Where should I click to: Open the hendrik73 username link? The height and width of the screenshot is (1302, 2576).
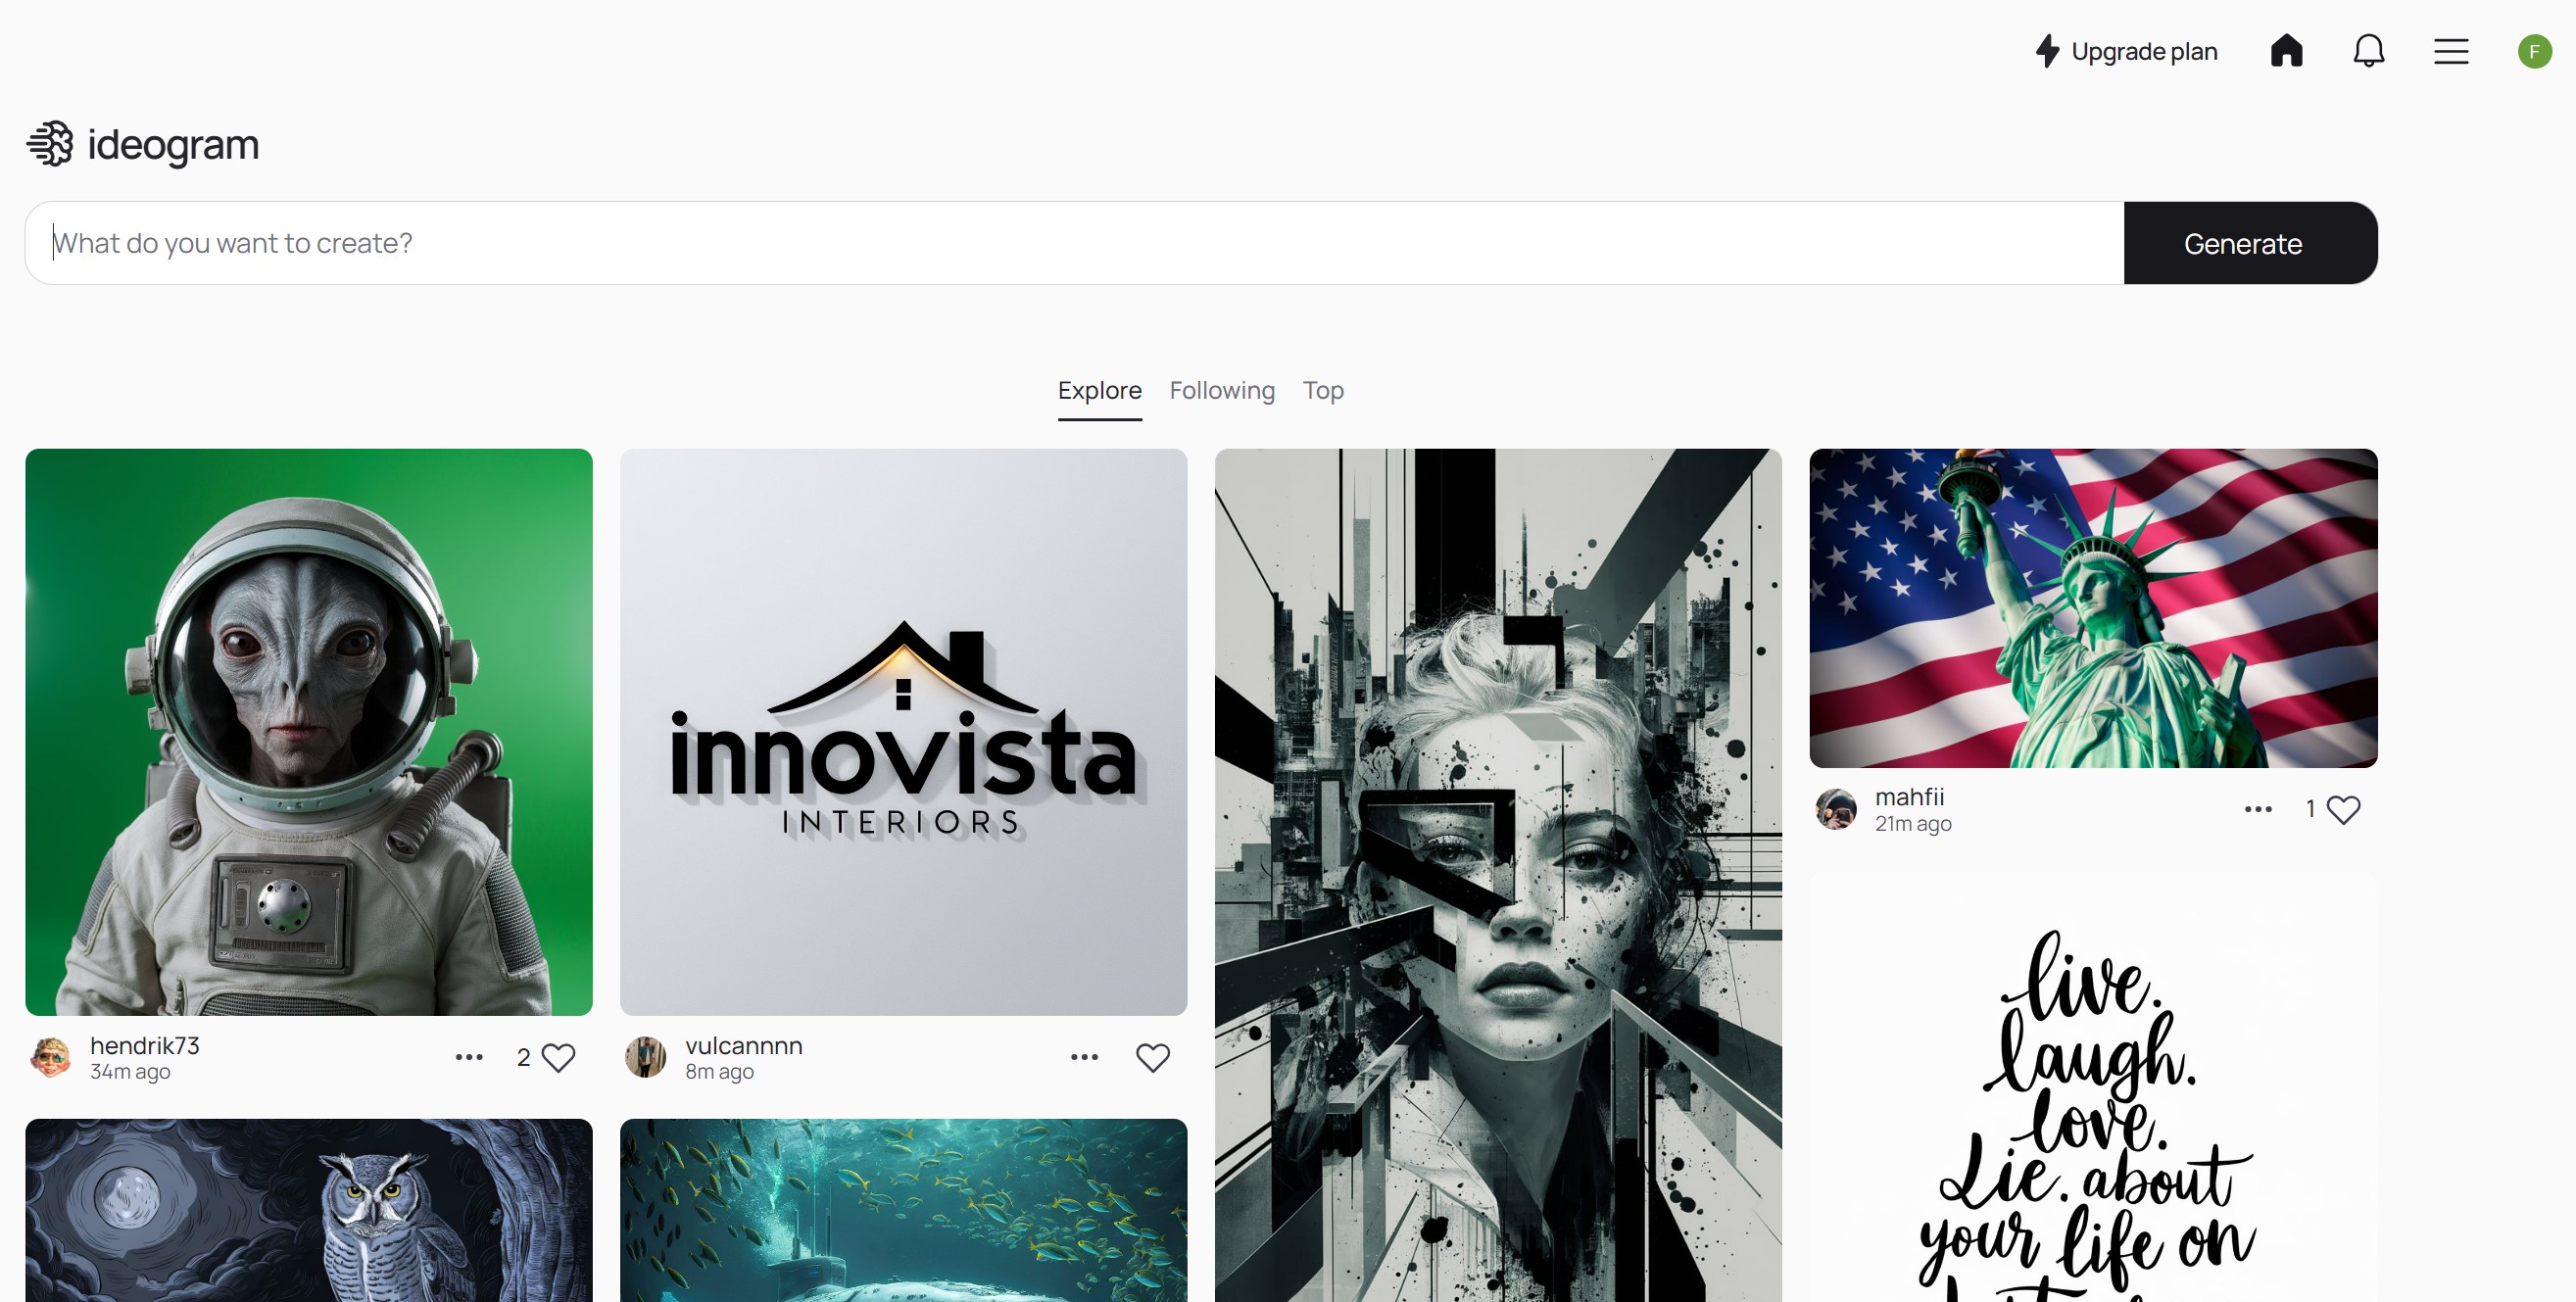(x=145, y=1045)
